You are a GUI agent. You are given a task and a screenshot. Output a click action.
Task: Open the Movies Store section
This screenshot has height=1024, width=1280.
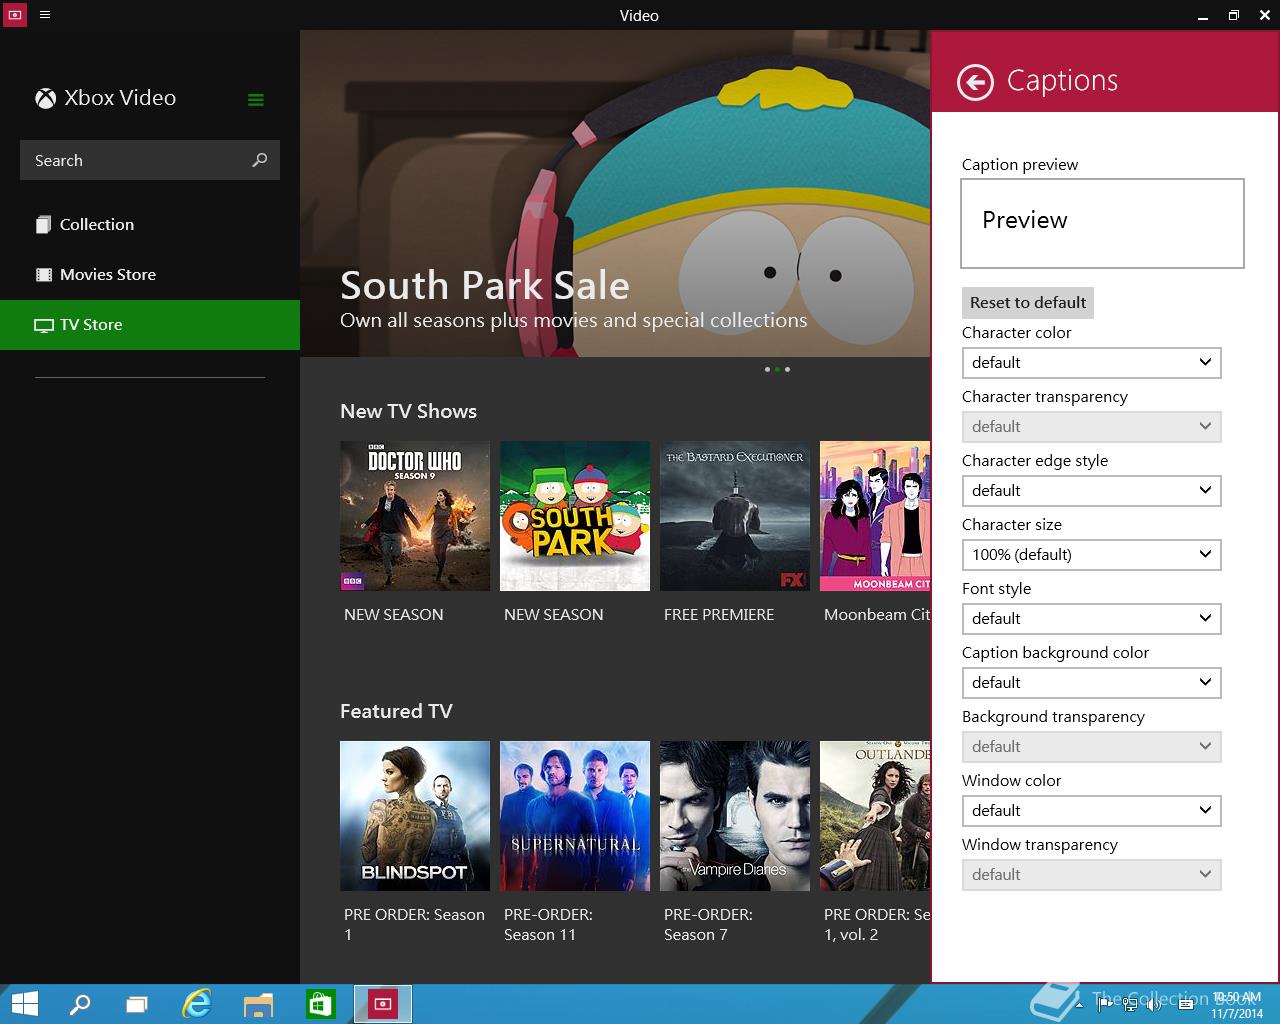(x=150, y=274)
